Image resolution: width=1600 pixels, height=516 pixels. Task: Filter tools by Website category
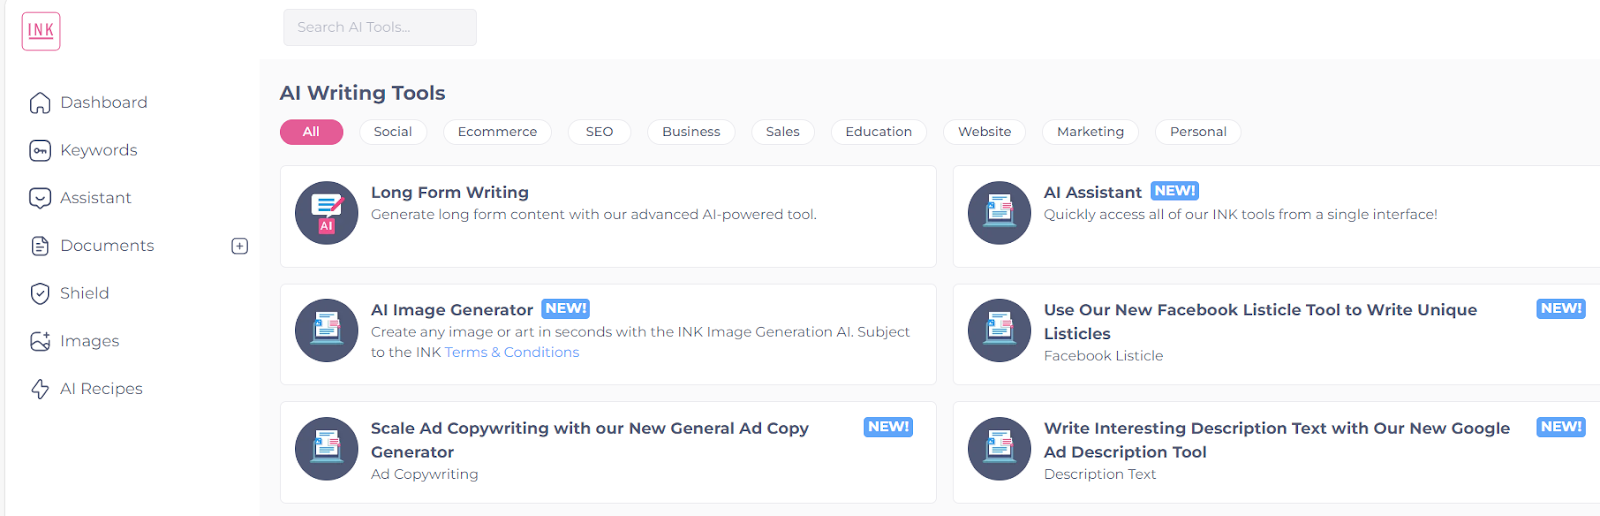pos(985,132)
